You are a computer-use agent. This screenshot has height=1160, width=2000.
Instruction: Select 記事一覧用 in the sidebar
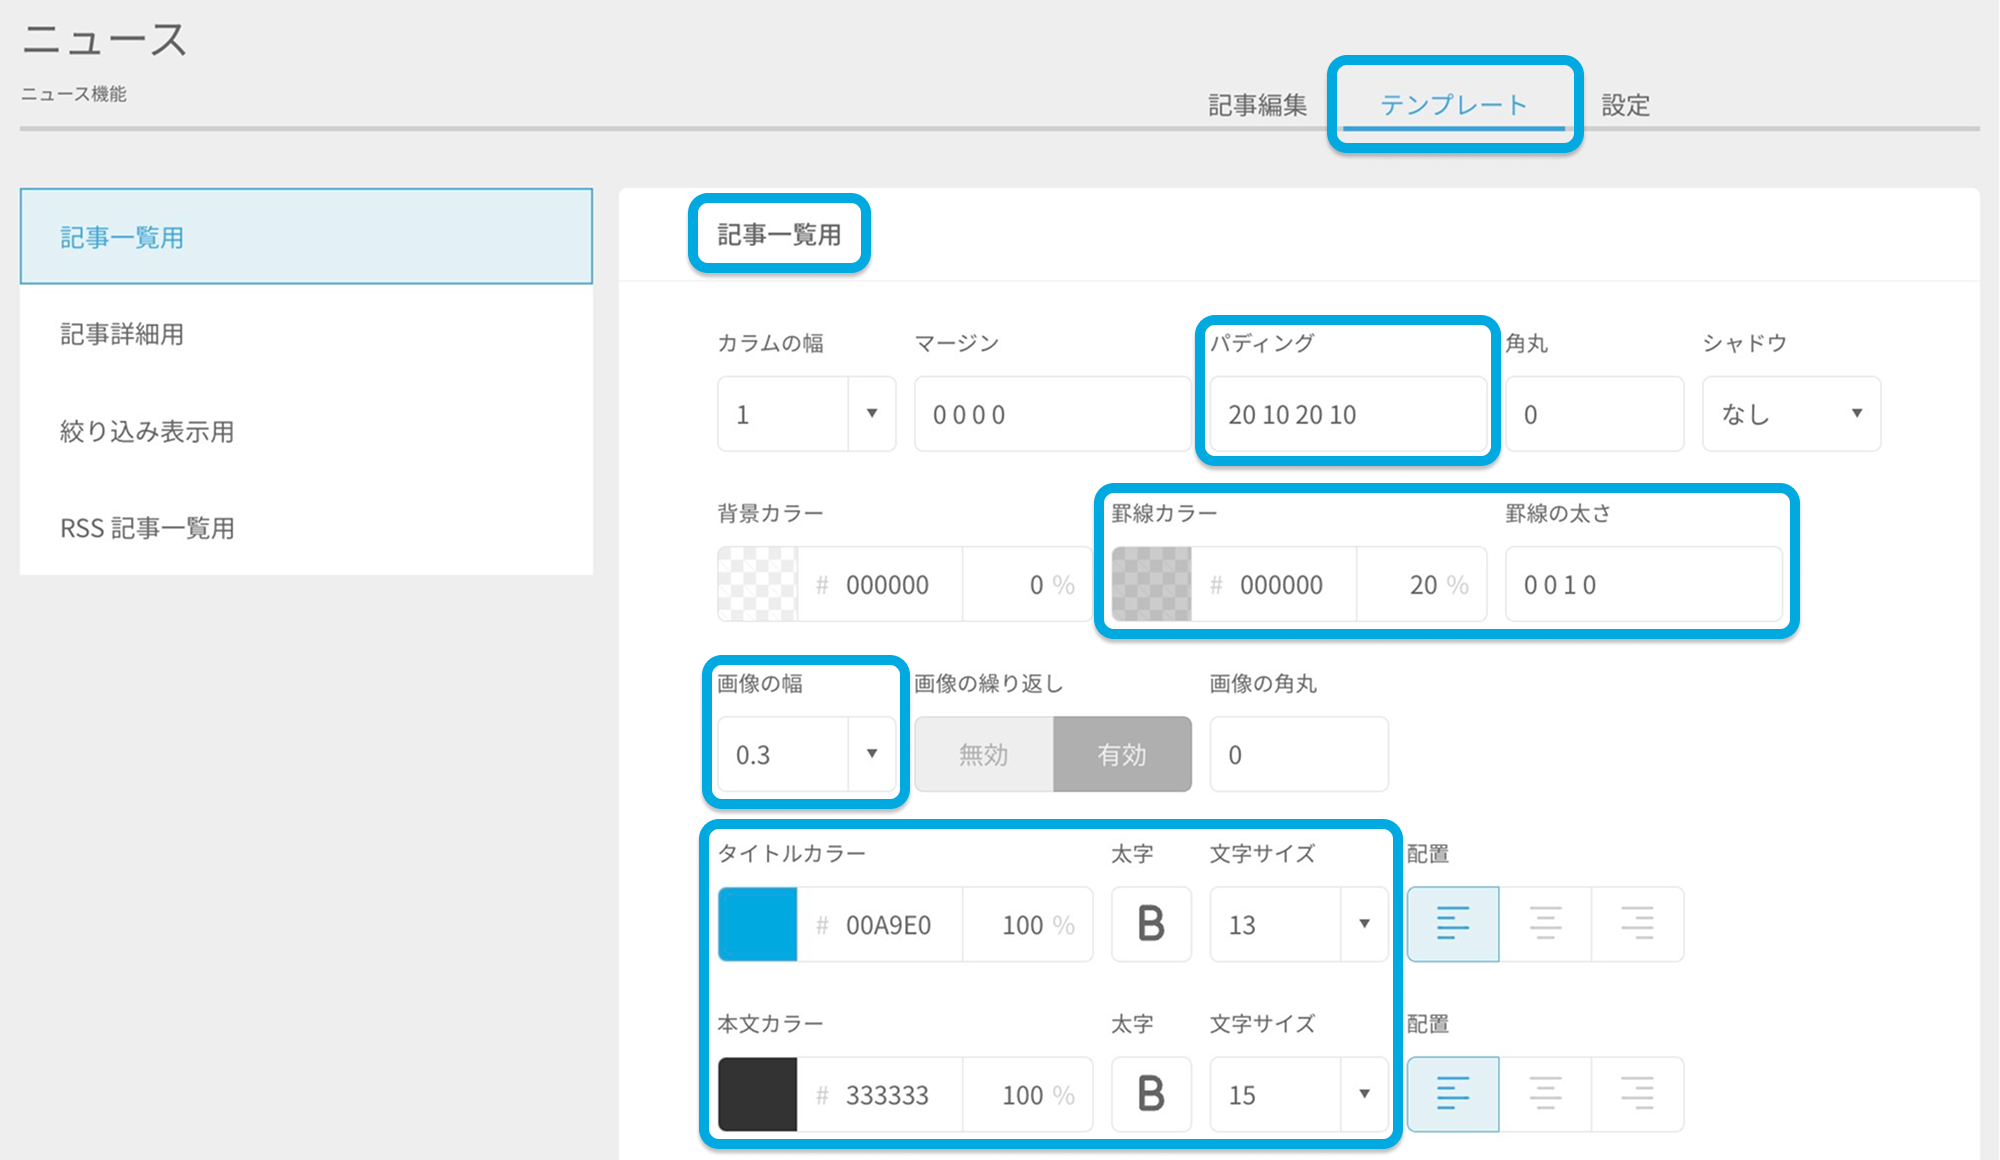point(306,237)
